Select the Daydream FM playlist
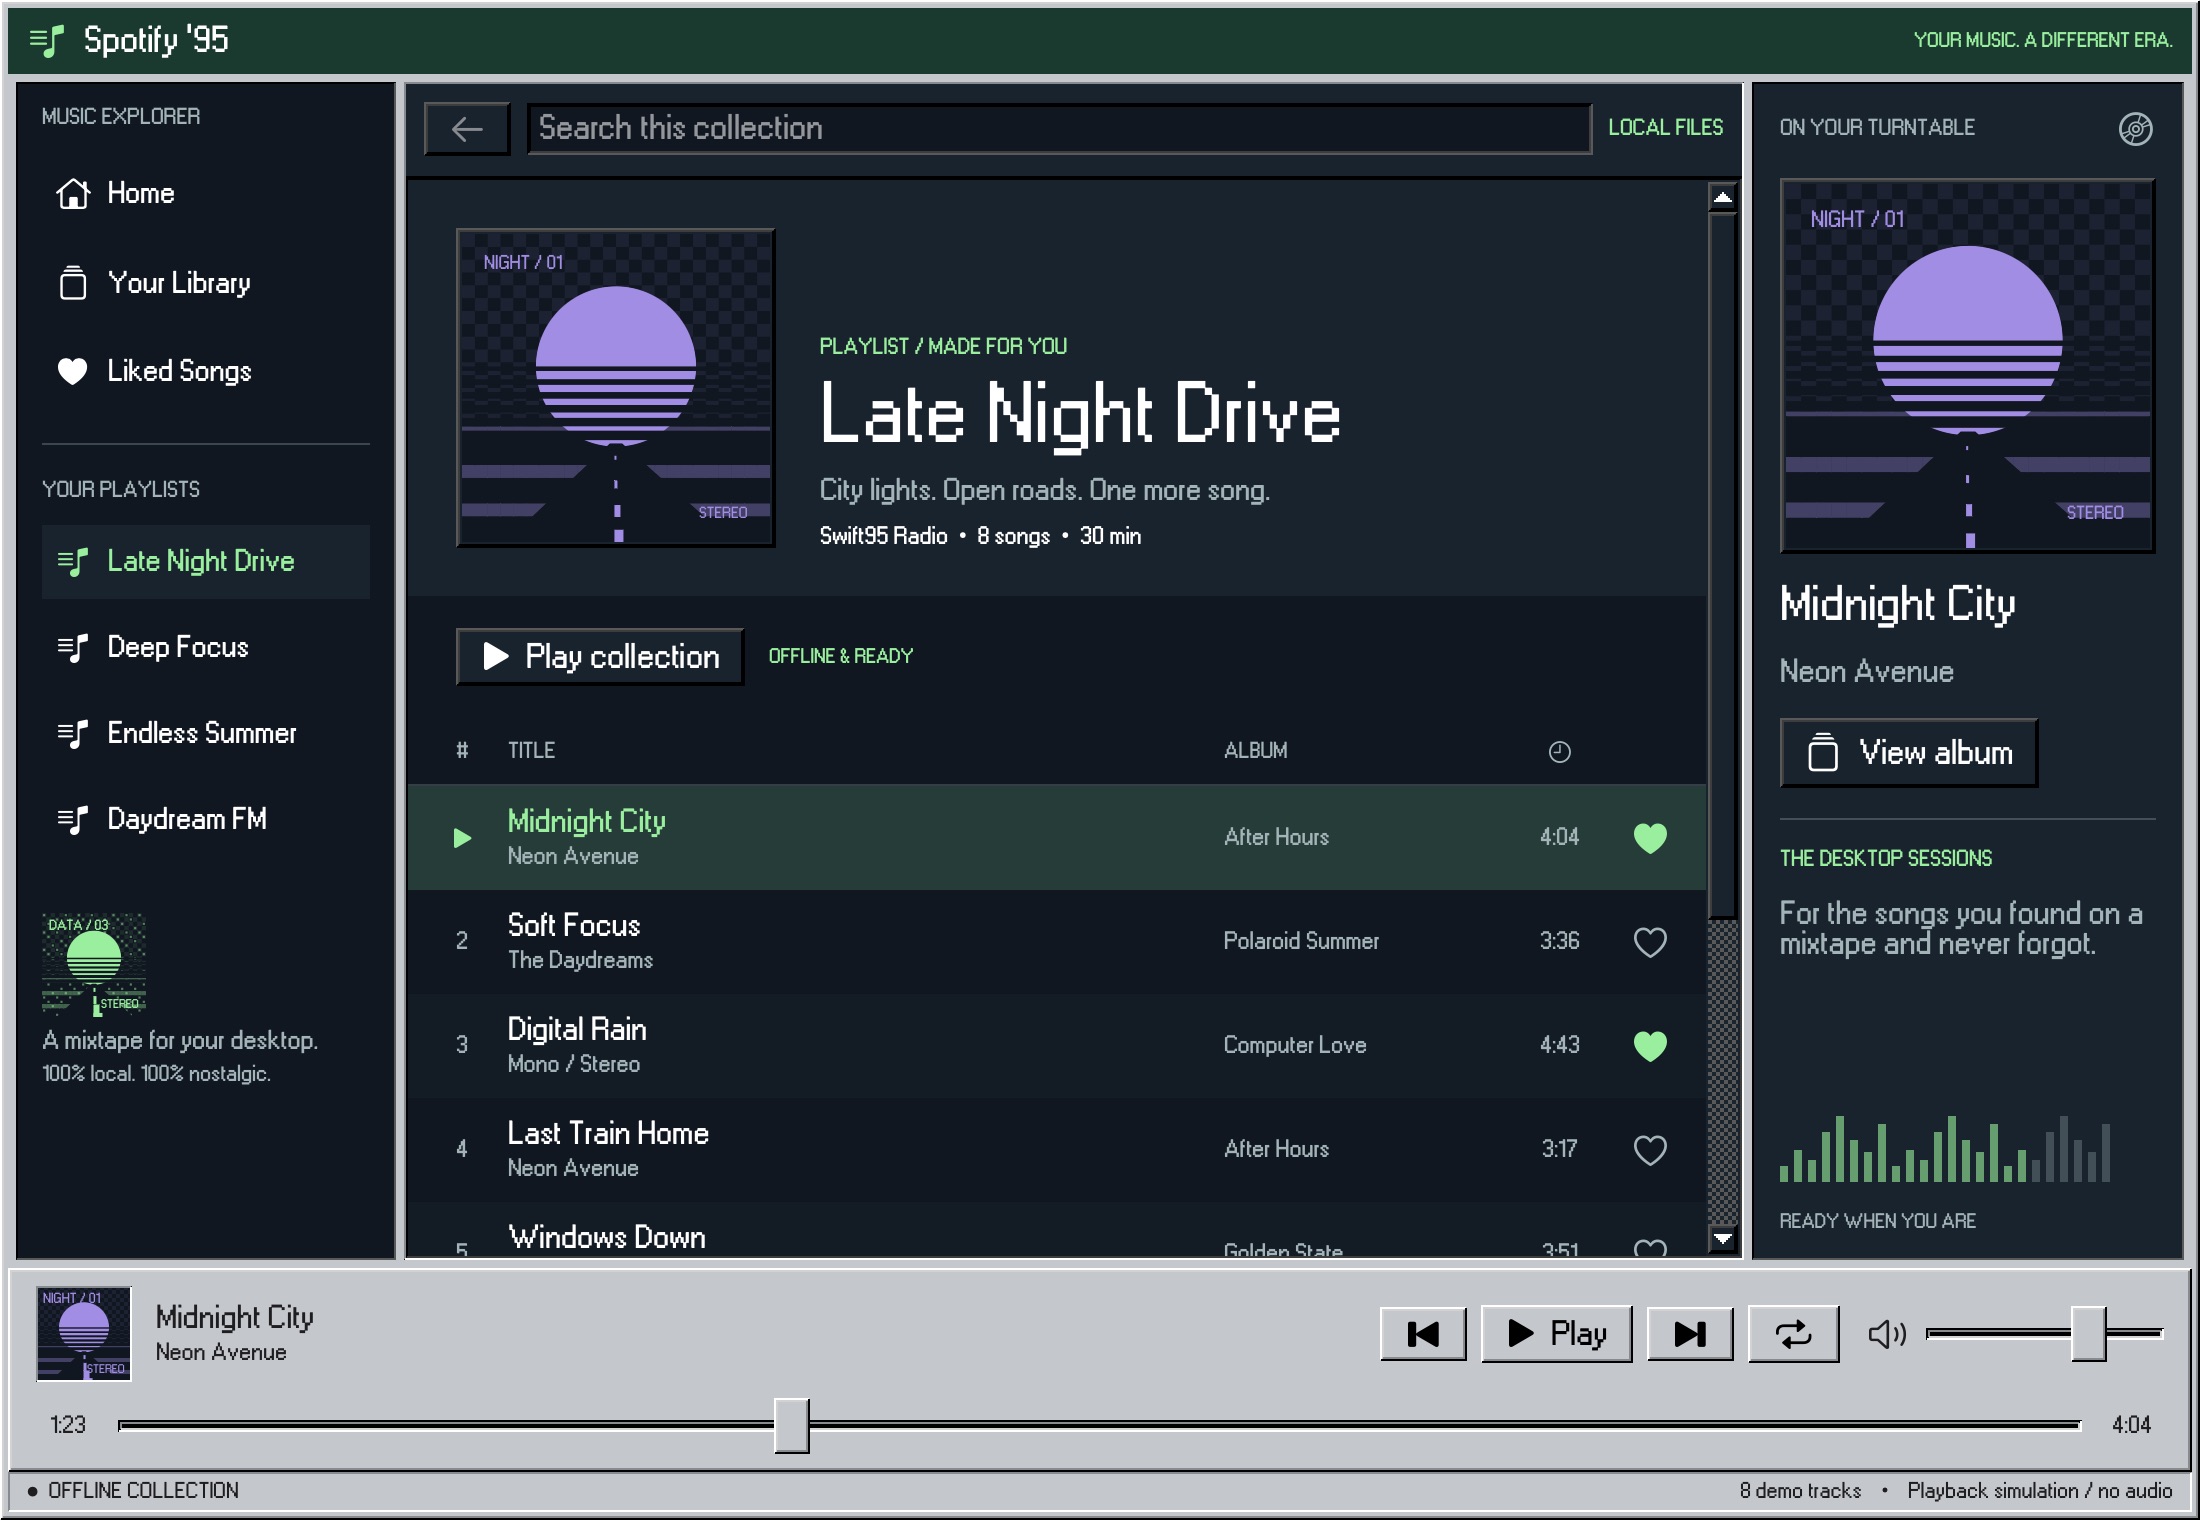2200x1520 pixels. [206, 819]
